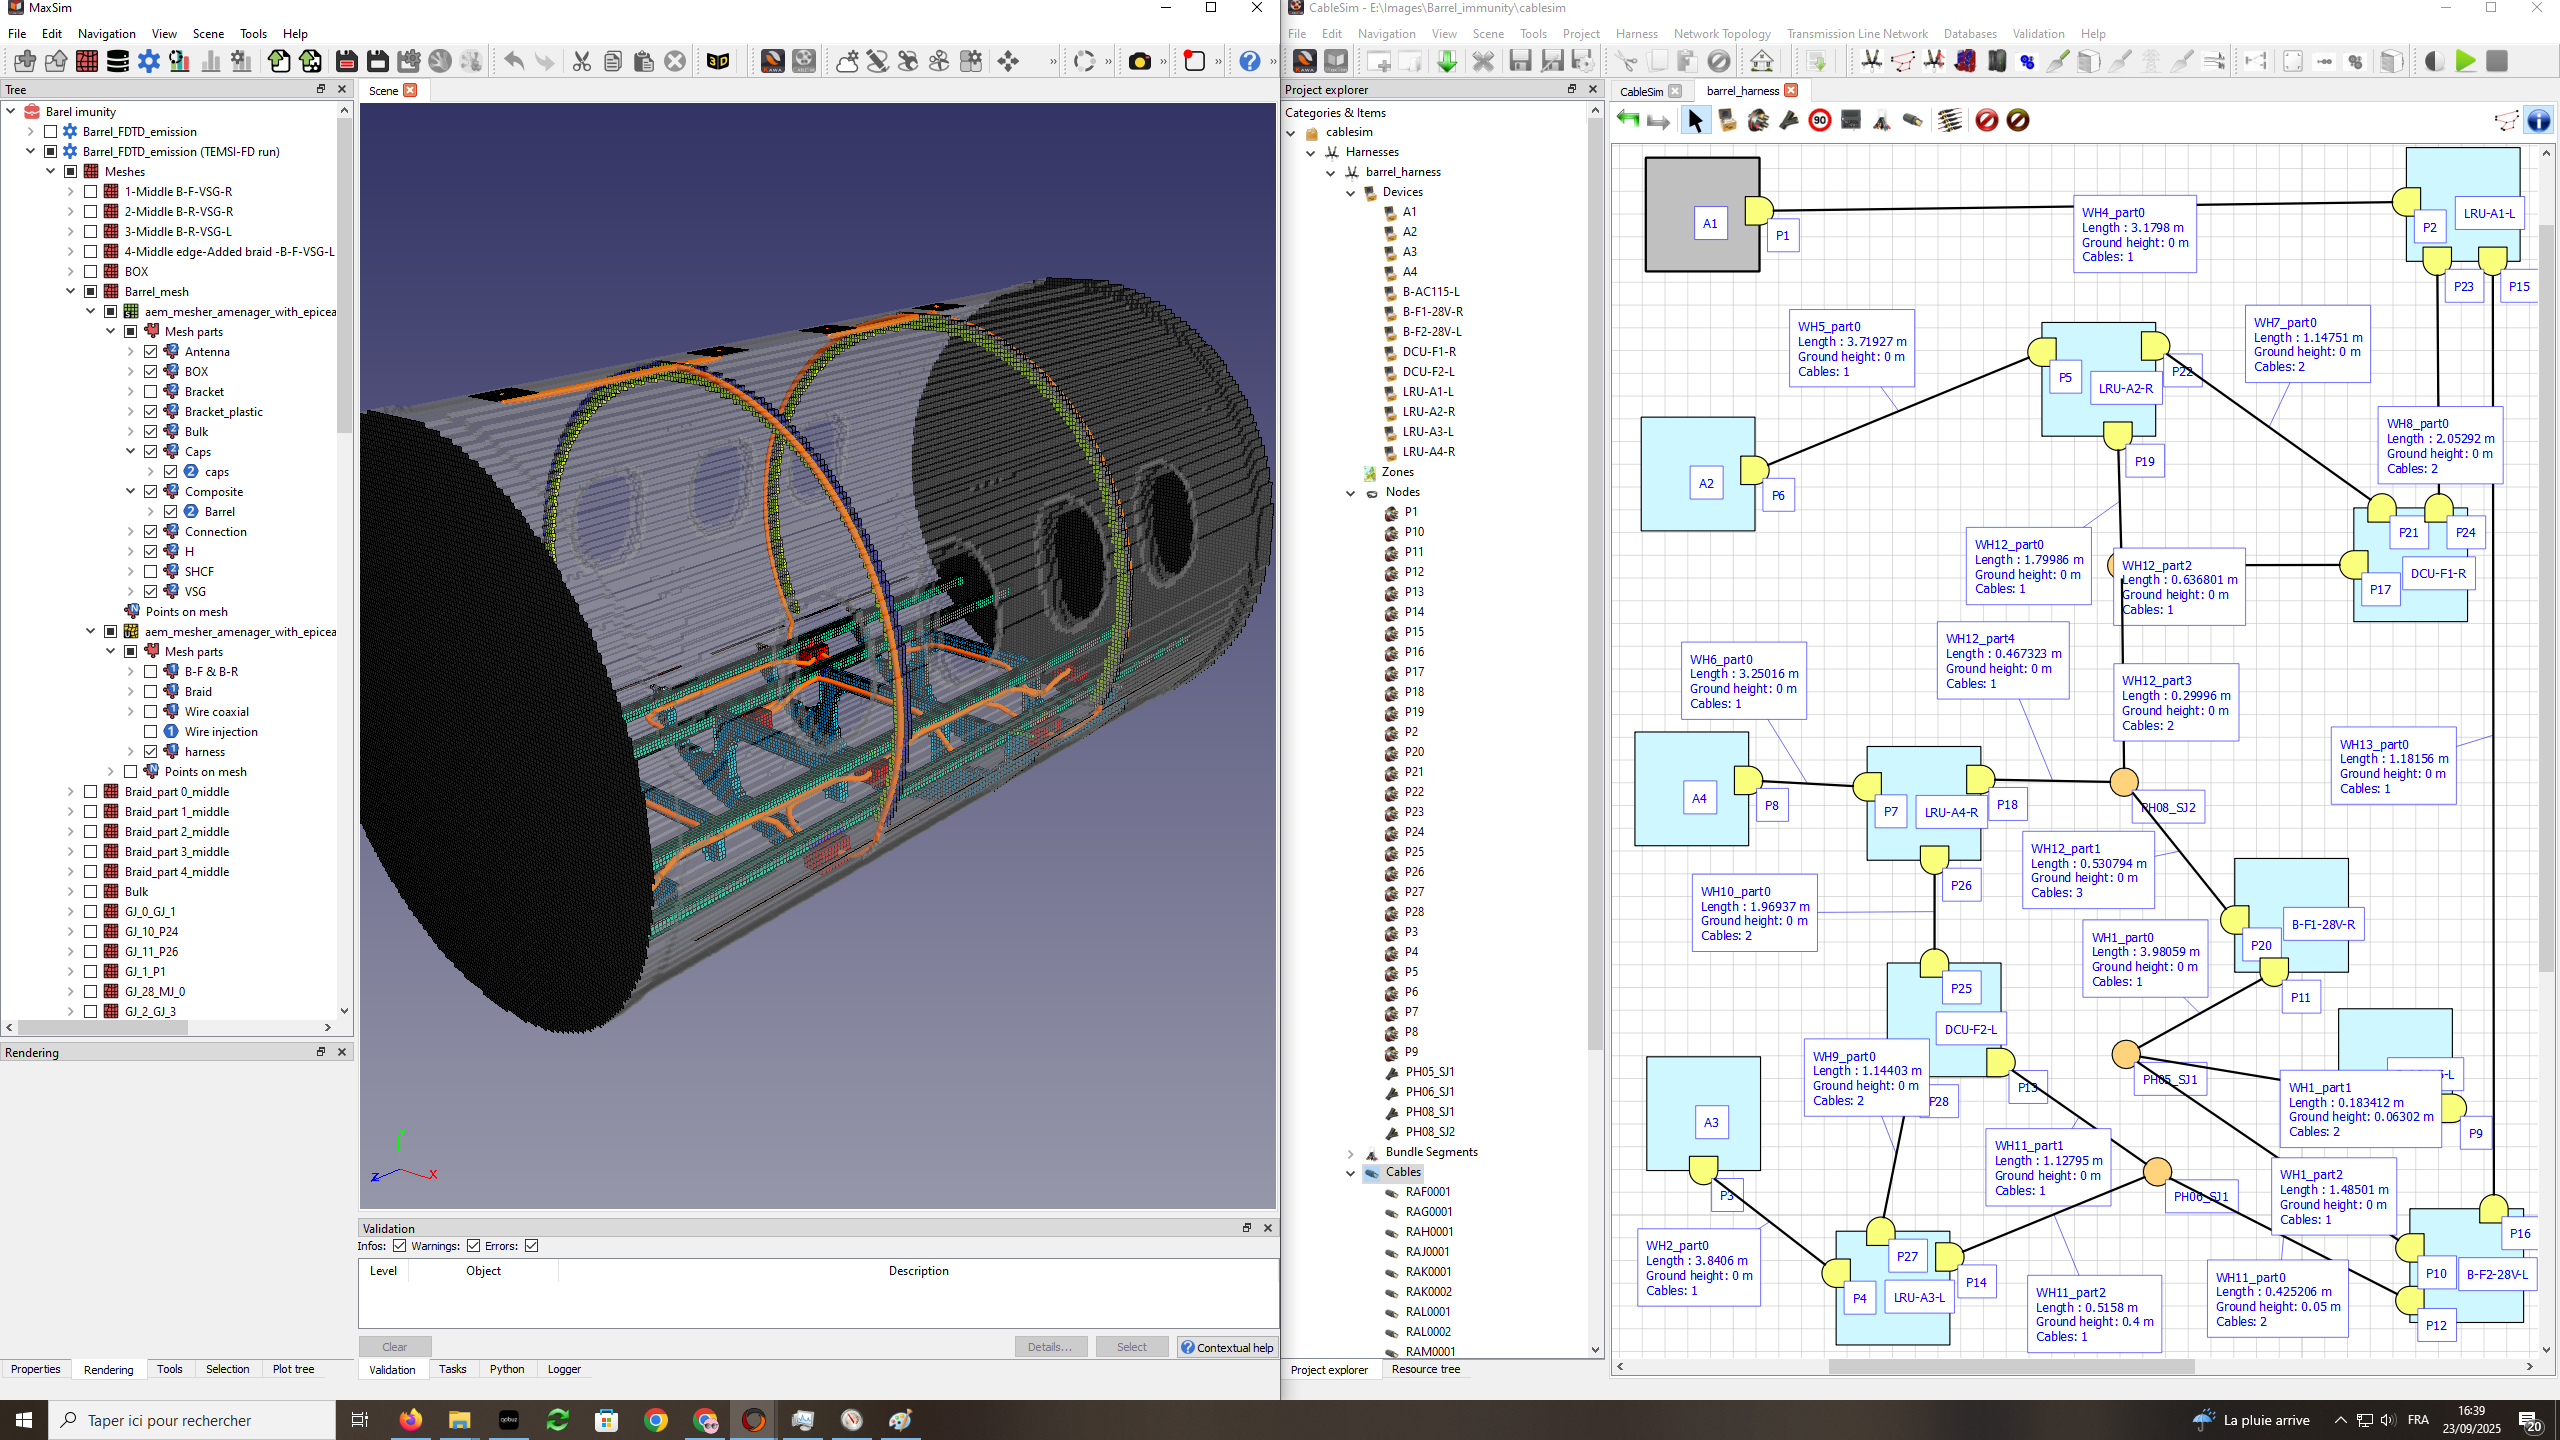Click the green back arrow in the harness editor
Image resolution: width=2560 pixels, height=1440 pixels.
(x=1628, y=121)
